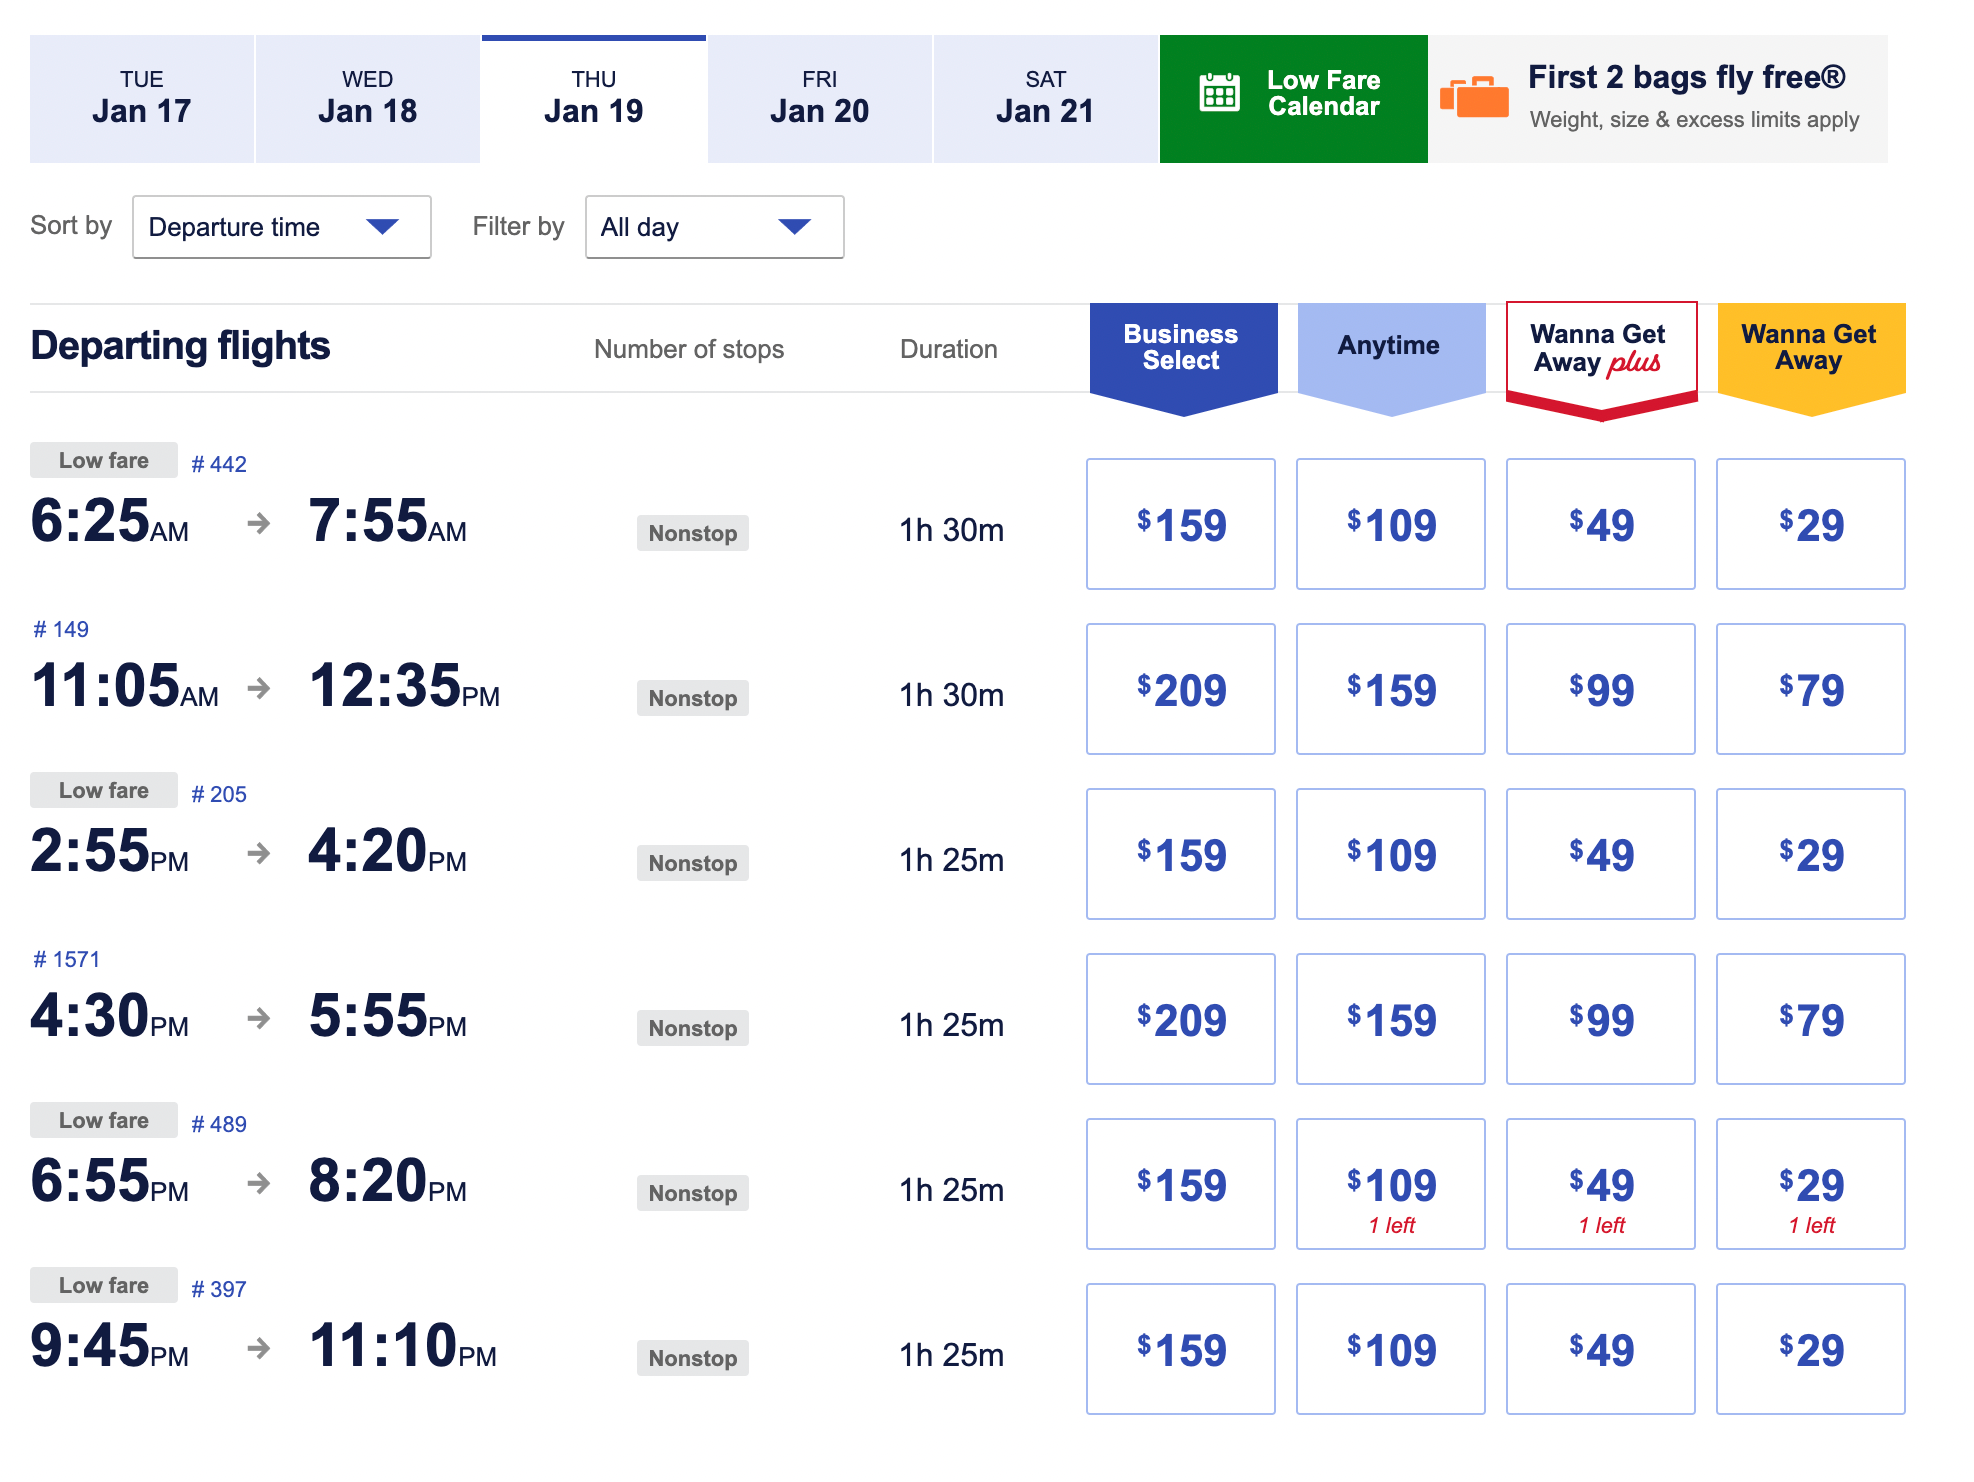This screenshot has width=1974, height=1482.
Task: Click the arrow icon for the 9:45 PM flight
Action: [259, 1348]
